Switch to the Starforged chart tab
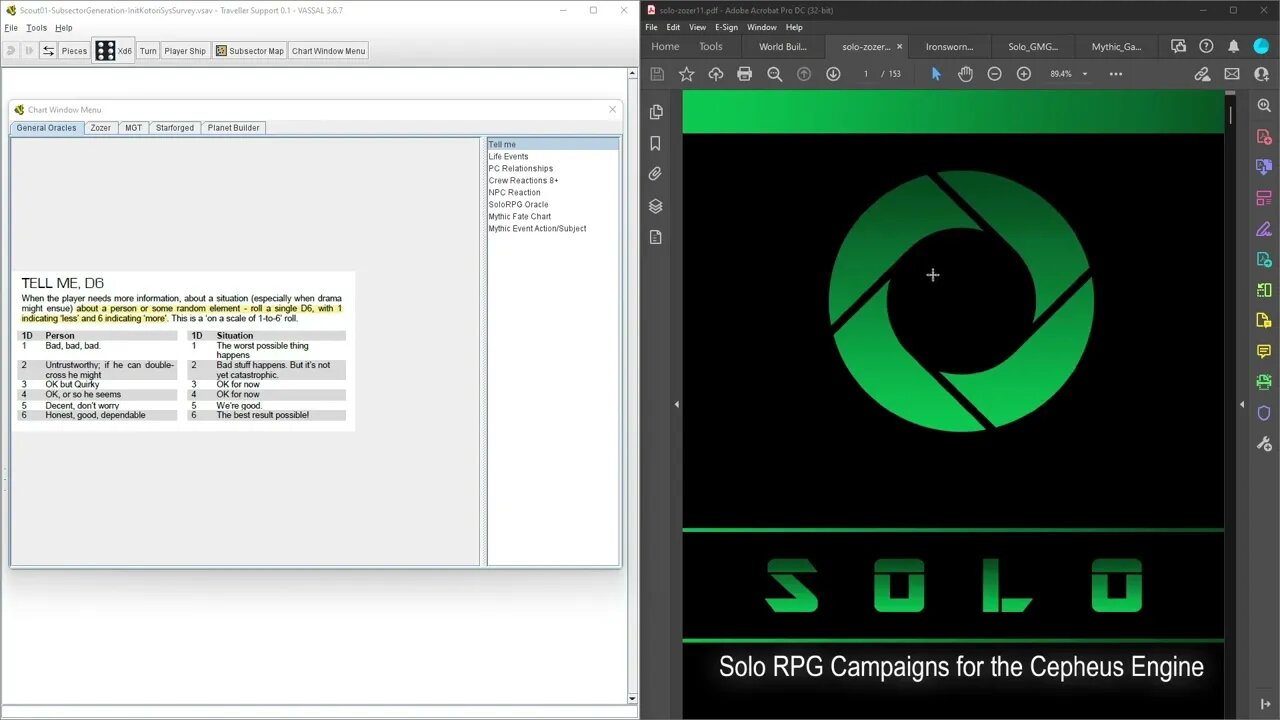The height and width of the screenshot is (720, 1280). coord(175,128)
